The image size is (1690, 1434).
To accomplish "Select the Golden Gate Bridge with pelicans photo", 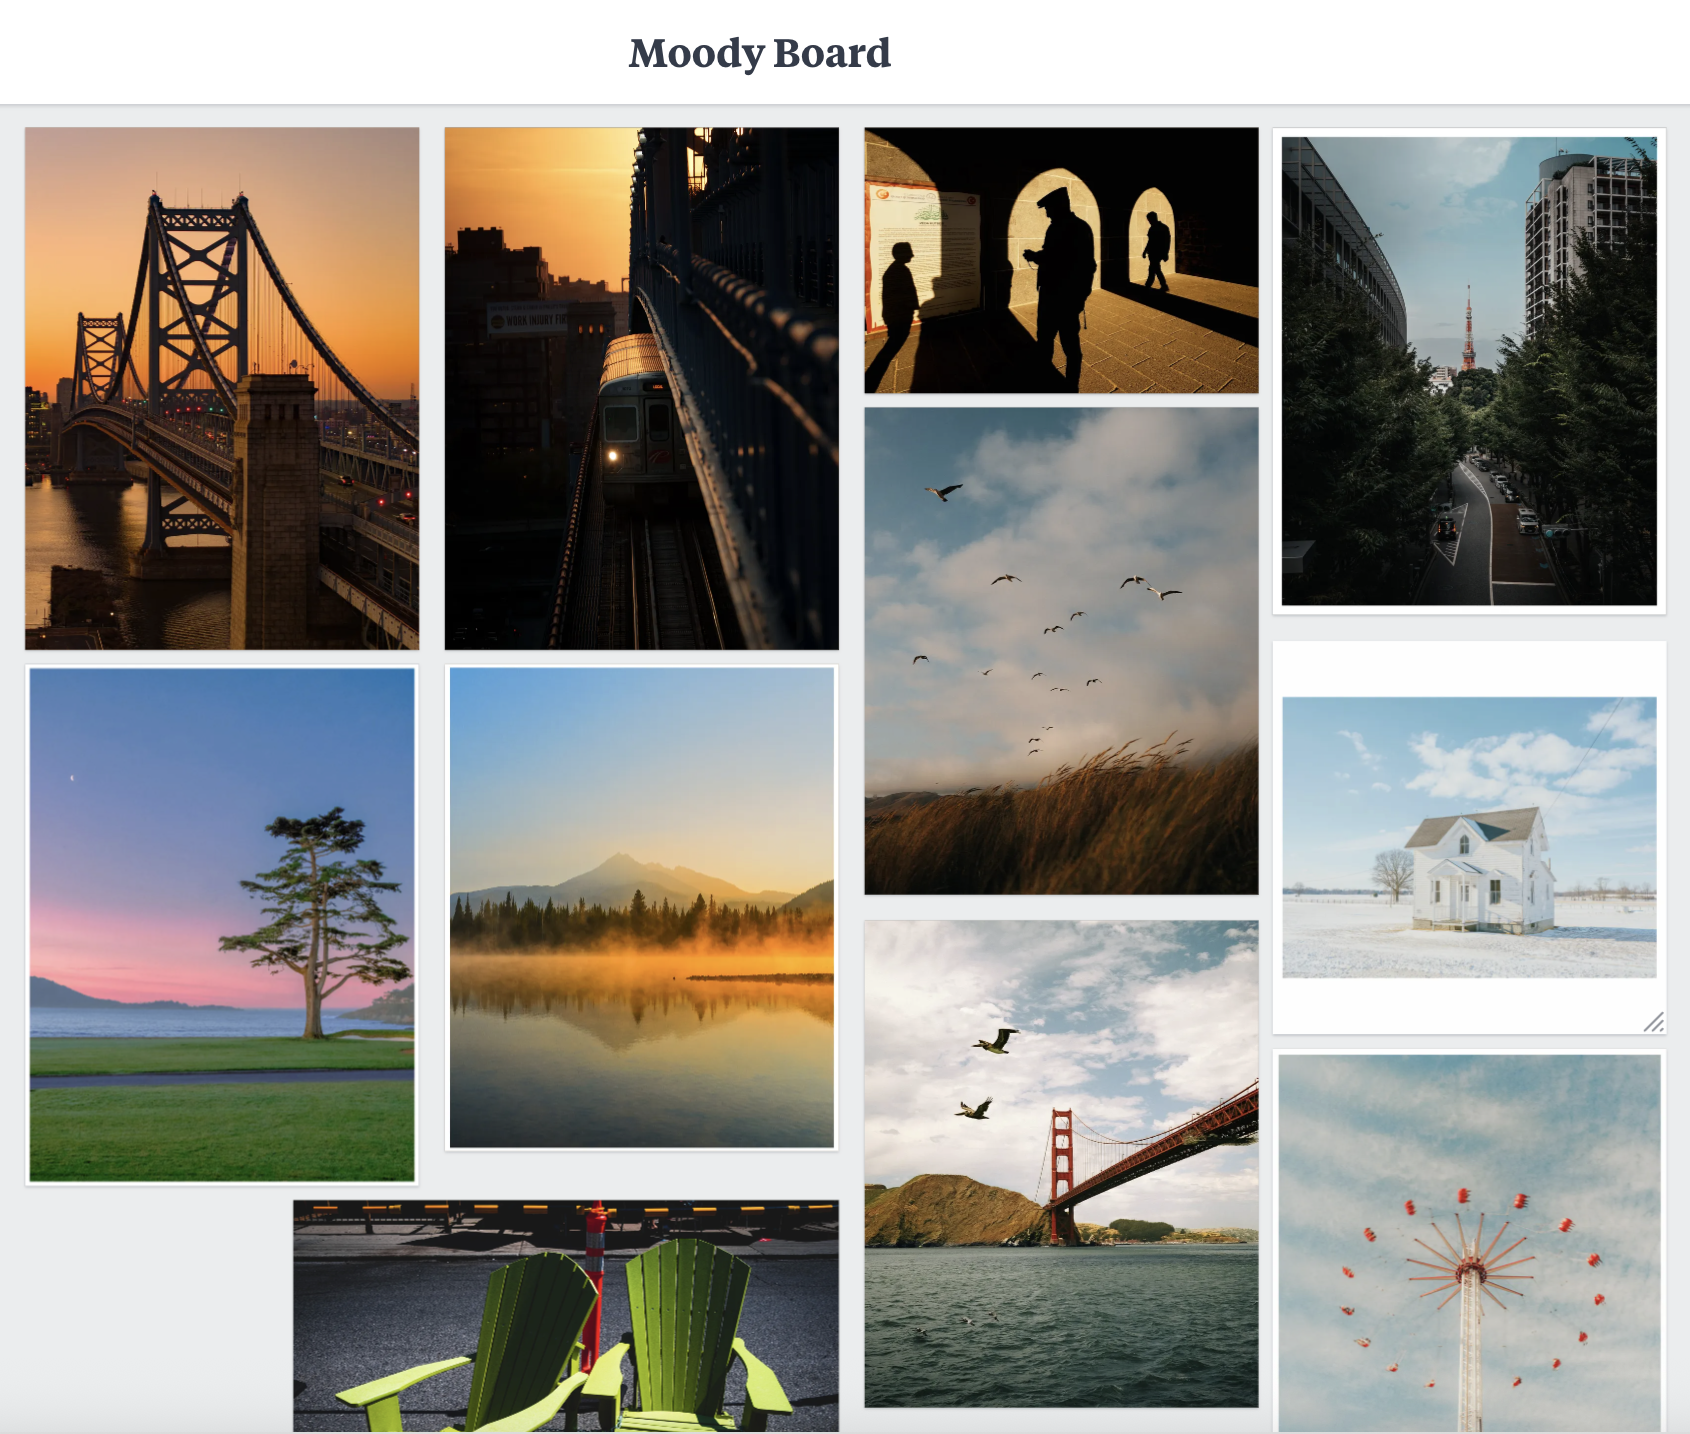I will [1061, 1164].
